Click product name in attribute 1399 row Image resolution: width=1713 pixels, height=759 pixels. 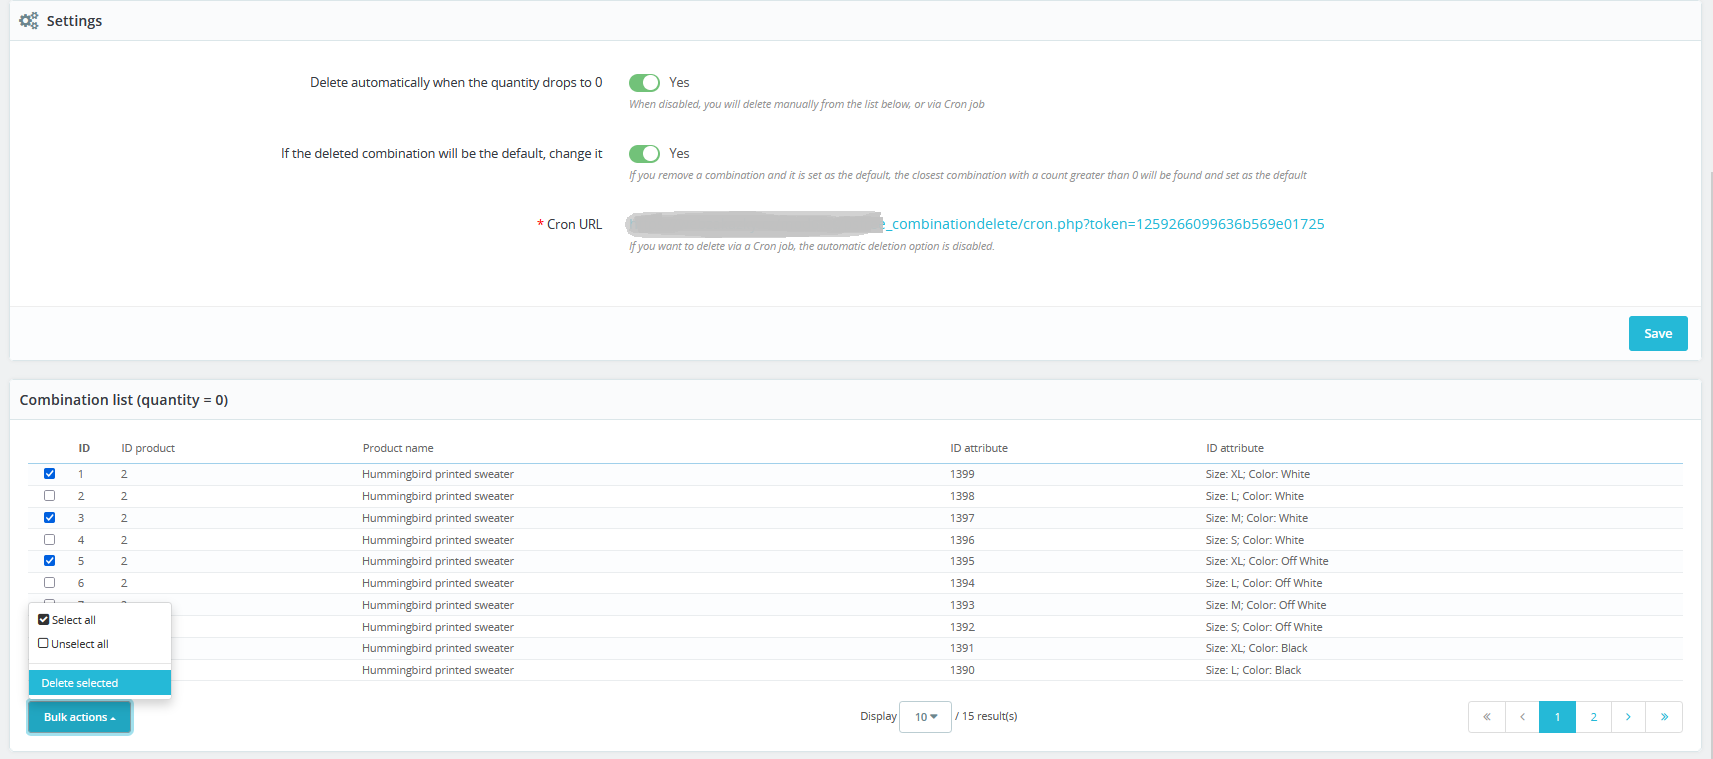click(438, 474)
